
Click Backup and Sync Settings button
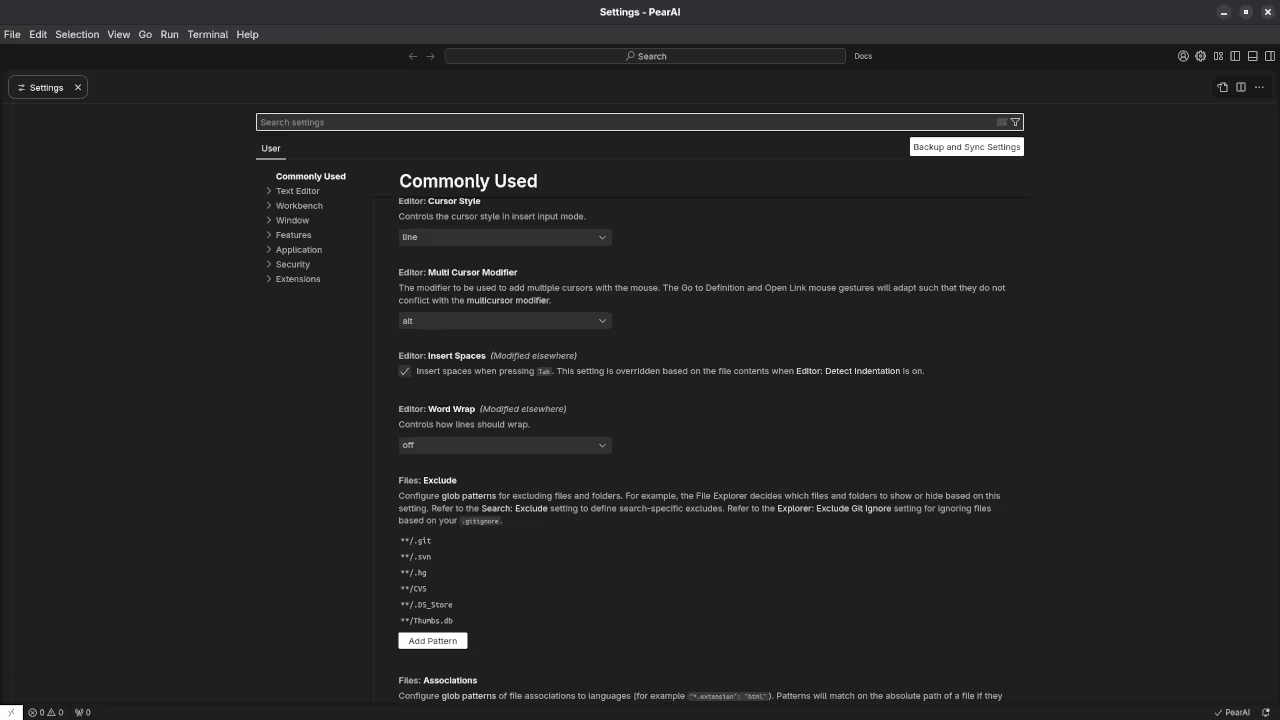tap(966, 147)
